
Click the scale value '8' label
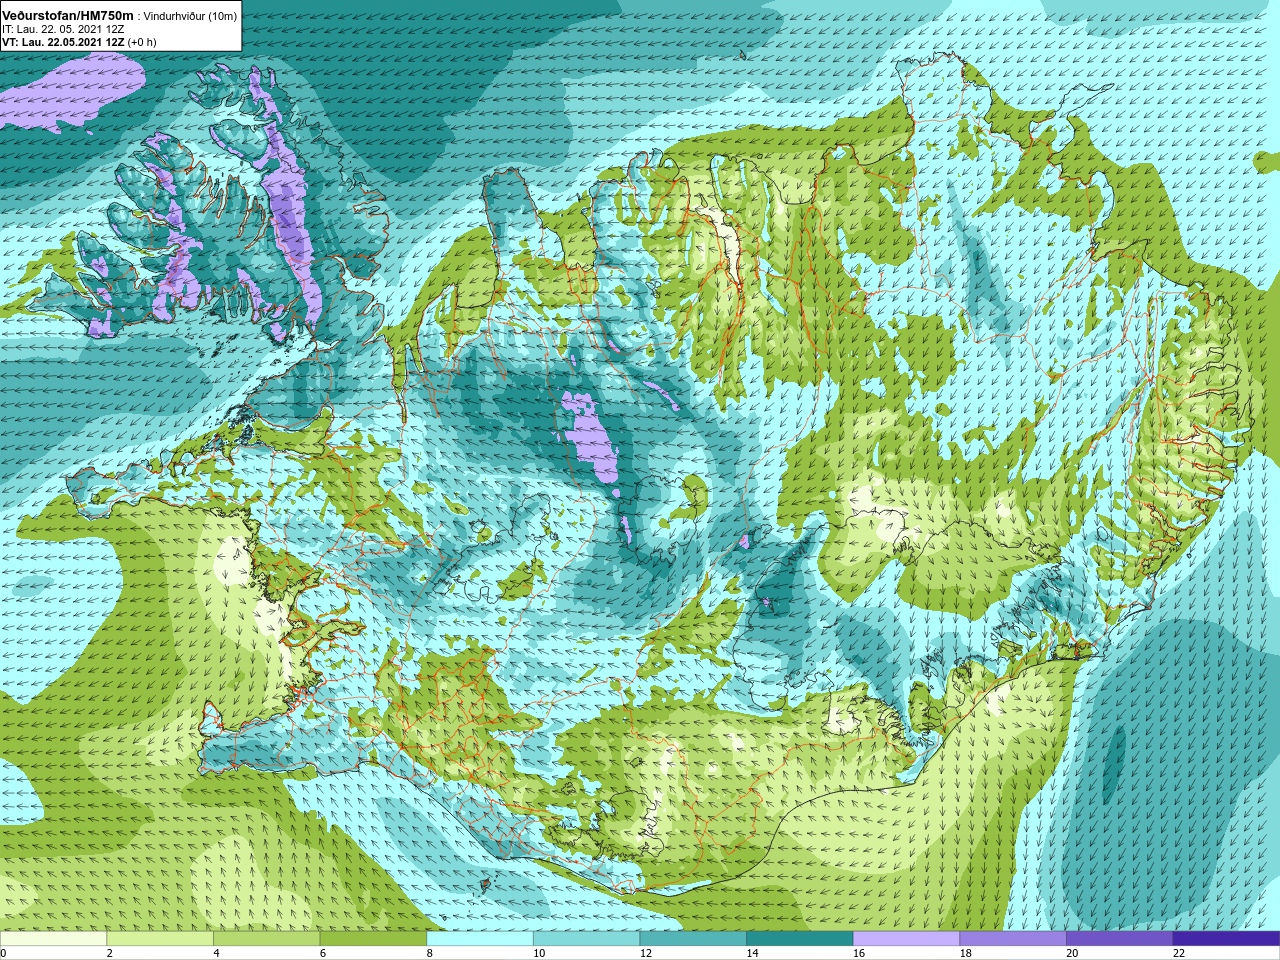pos(430,954)
